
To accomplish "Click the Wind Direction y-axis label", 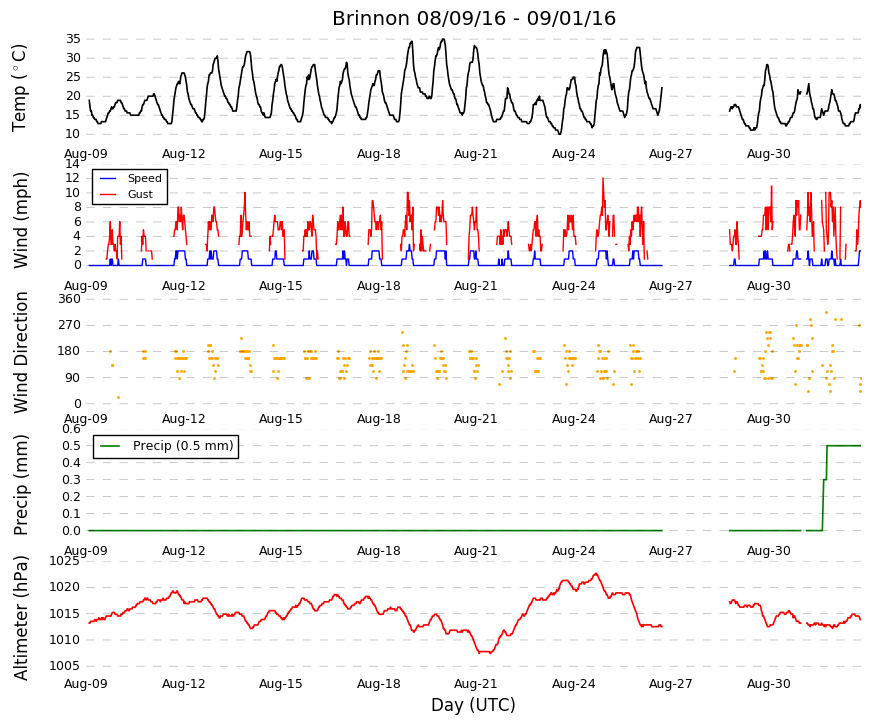I will 20,352.
